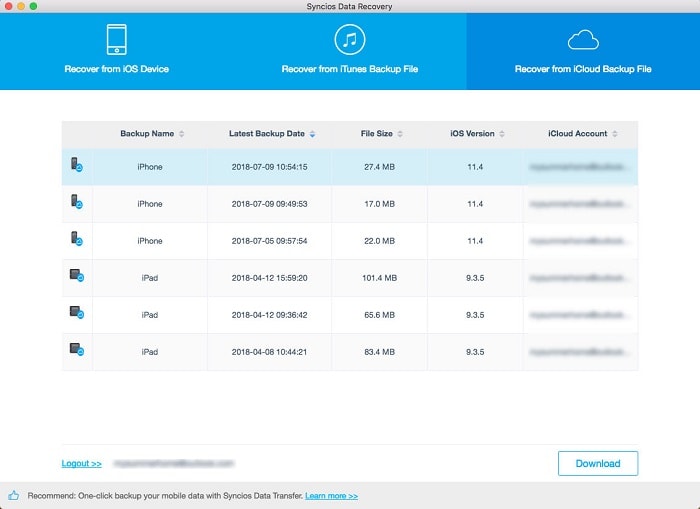Click the 17.0 MB file size cell
The image size is (700, 509).
tap(379, 204)
